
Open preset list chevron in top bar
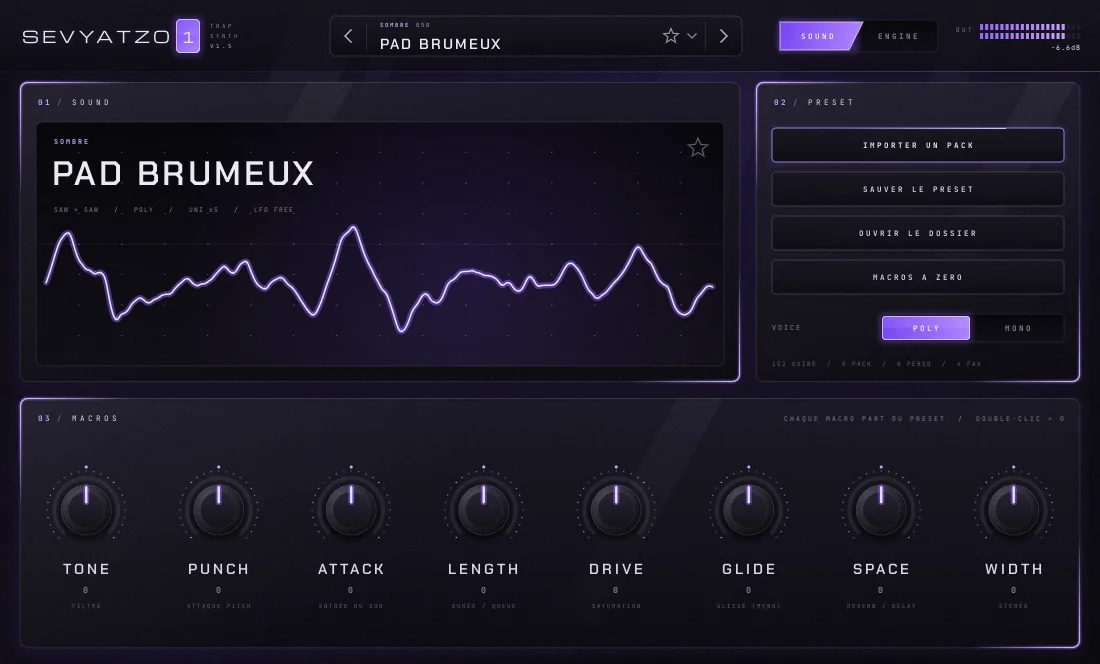(x=692, y=36)
